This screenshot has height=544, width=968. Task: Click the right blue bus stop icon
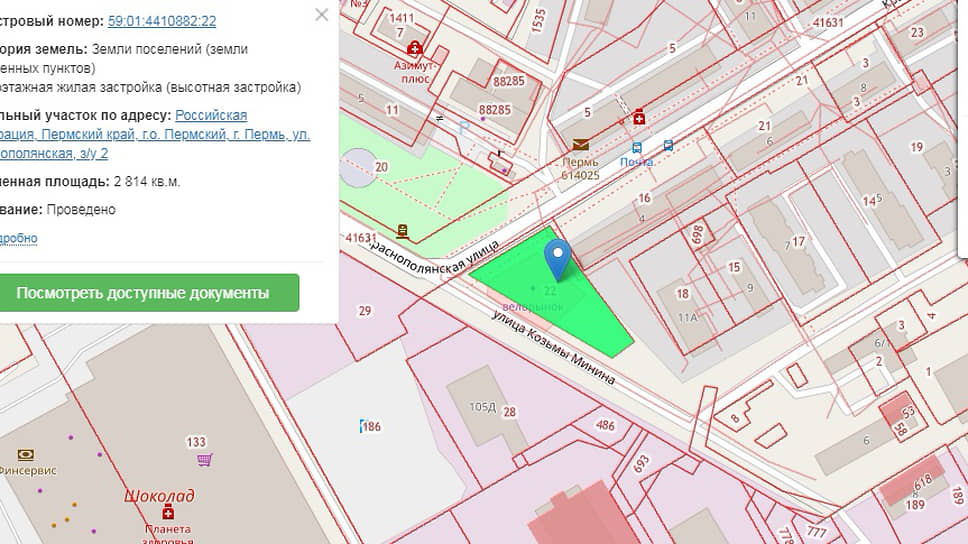(x=668, y=145)
